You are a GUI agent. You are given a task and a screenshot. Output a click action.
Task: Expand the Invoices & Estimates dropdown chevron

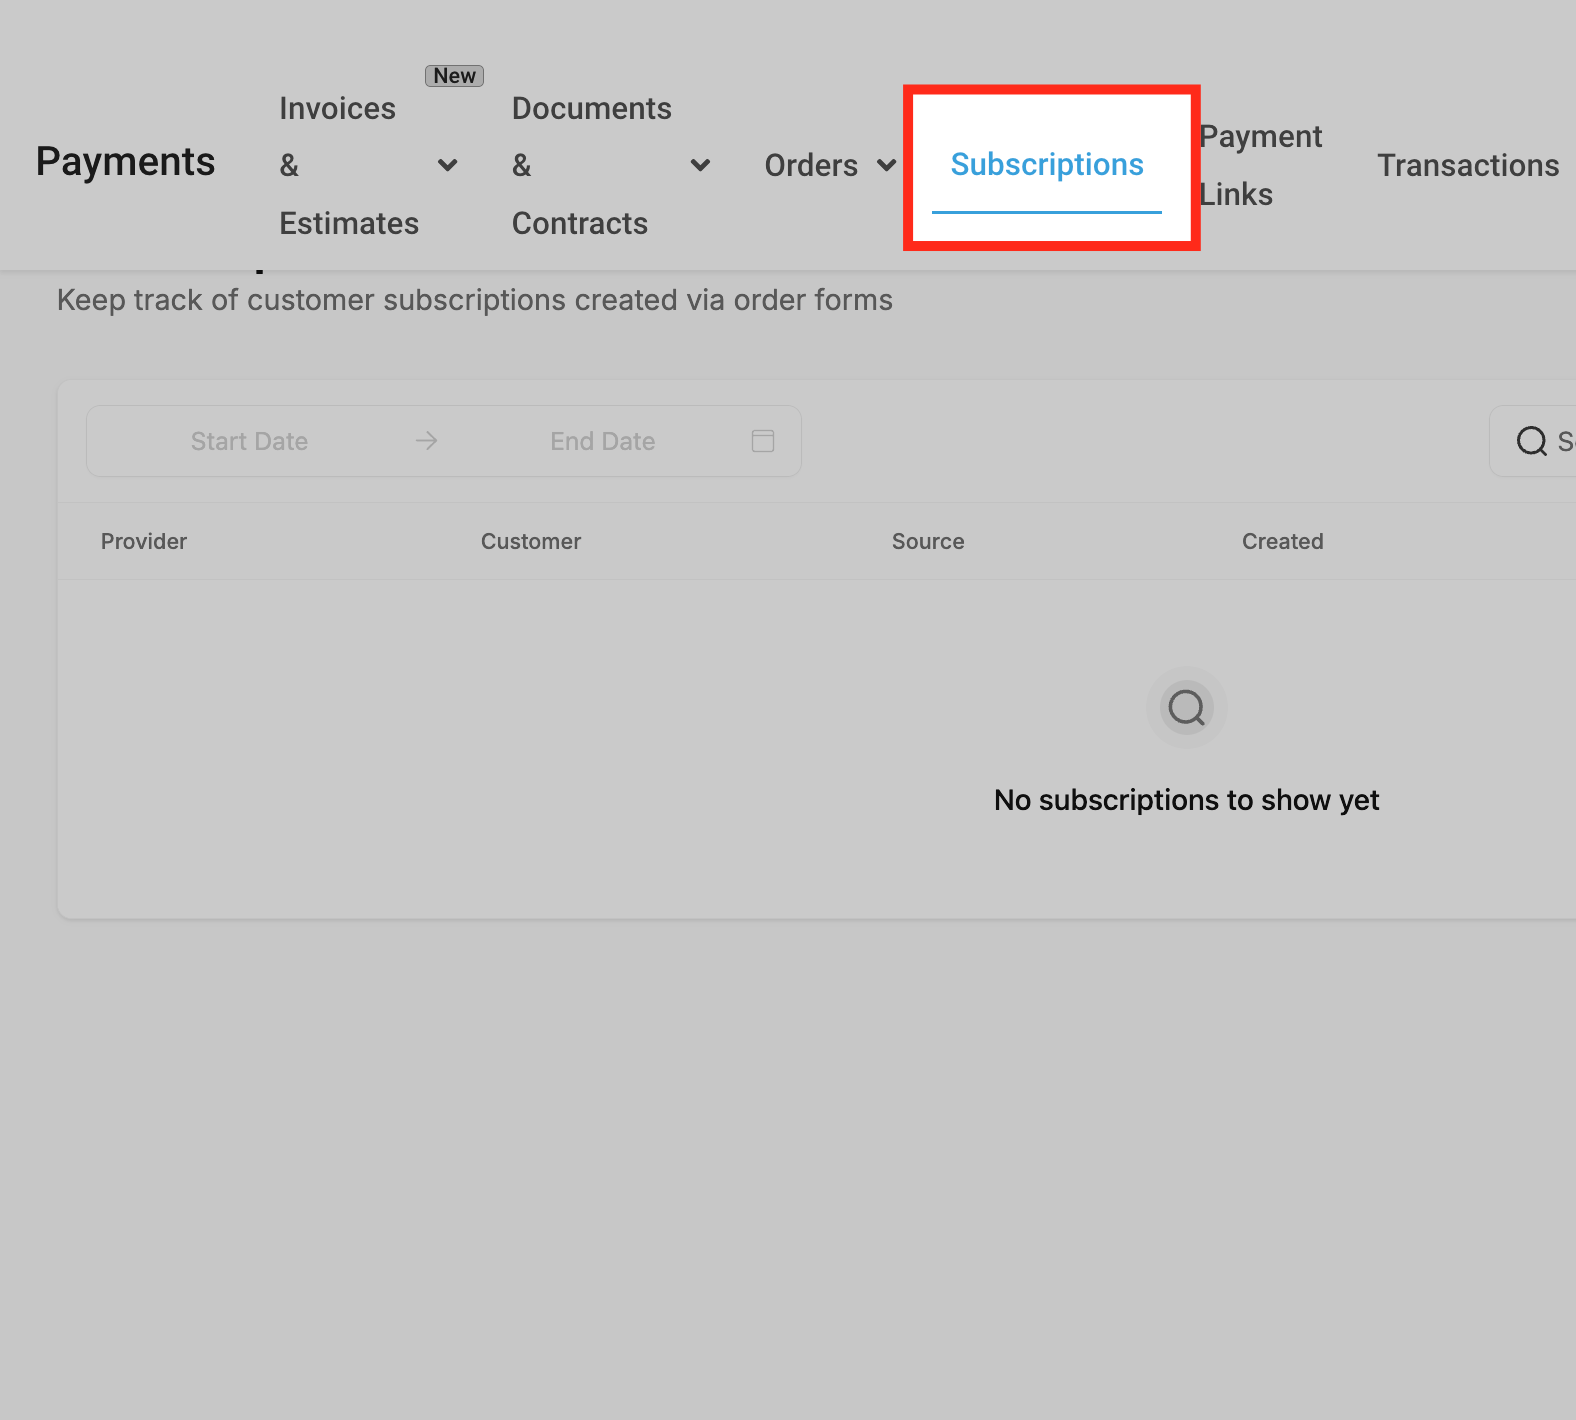448,165
